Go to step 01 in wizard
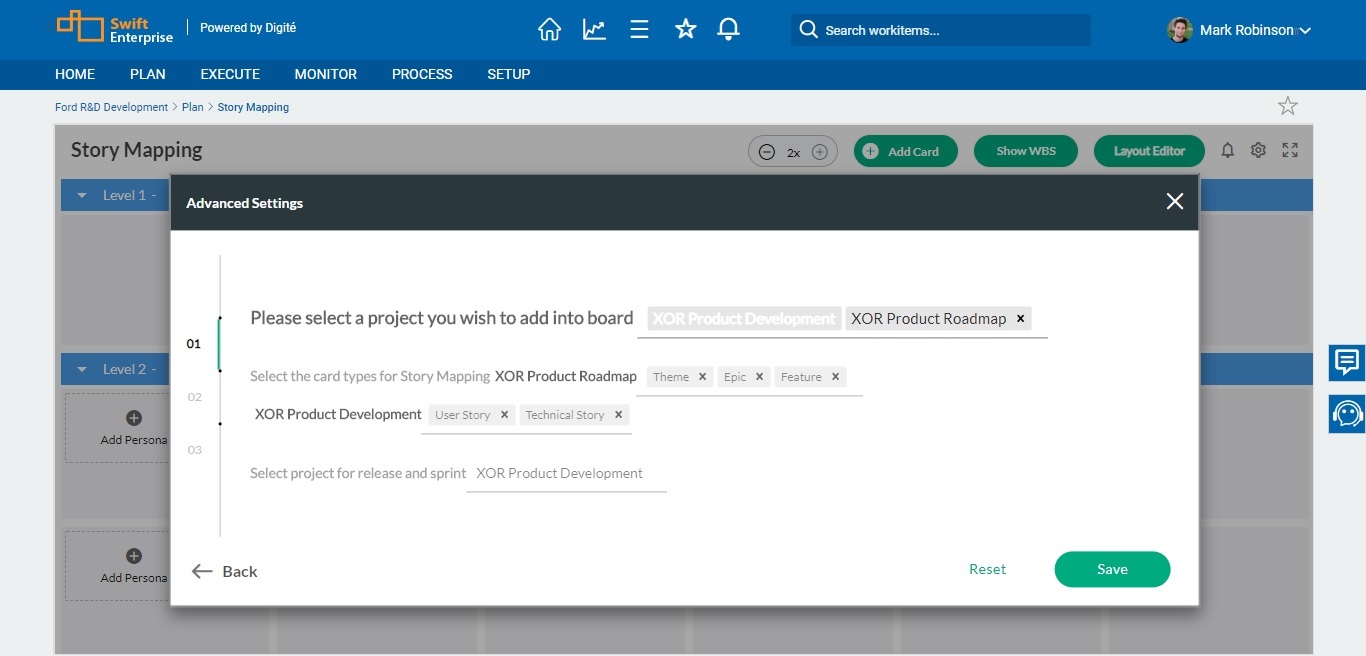 194,344
